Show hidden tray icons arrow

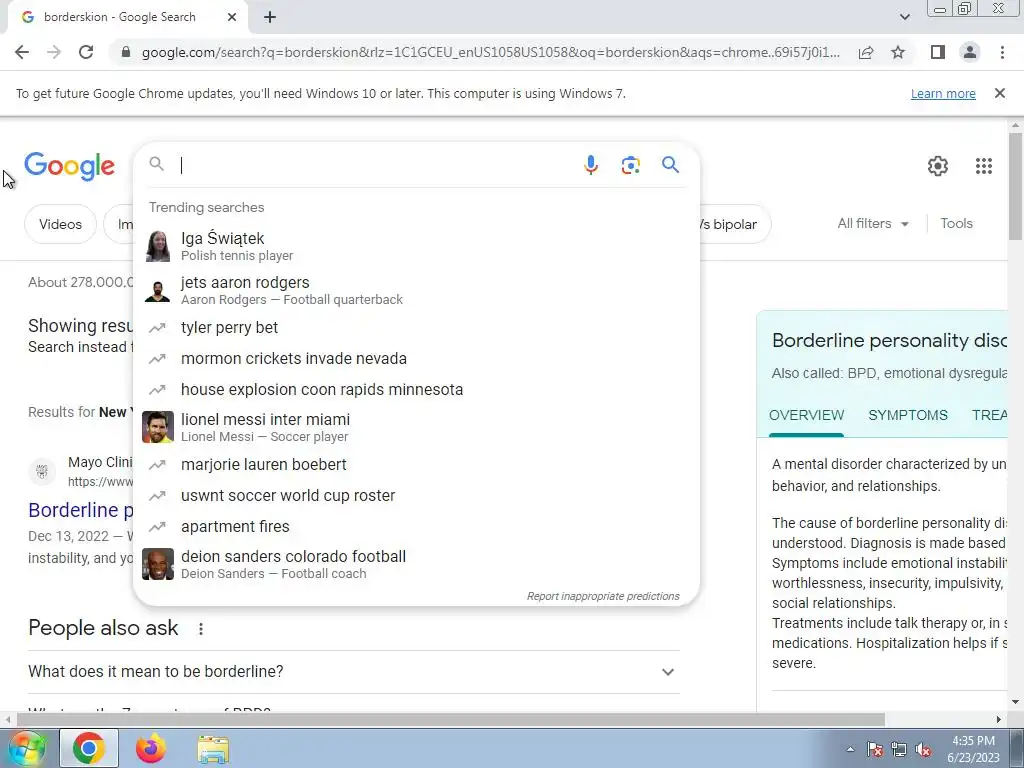[850, 749]
